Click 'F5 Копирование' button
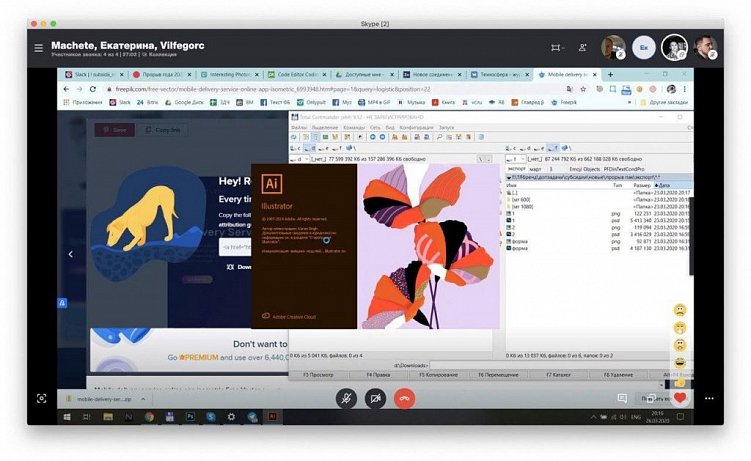751x461 pixels. pos(438,375)
